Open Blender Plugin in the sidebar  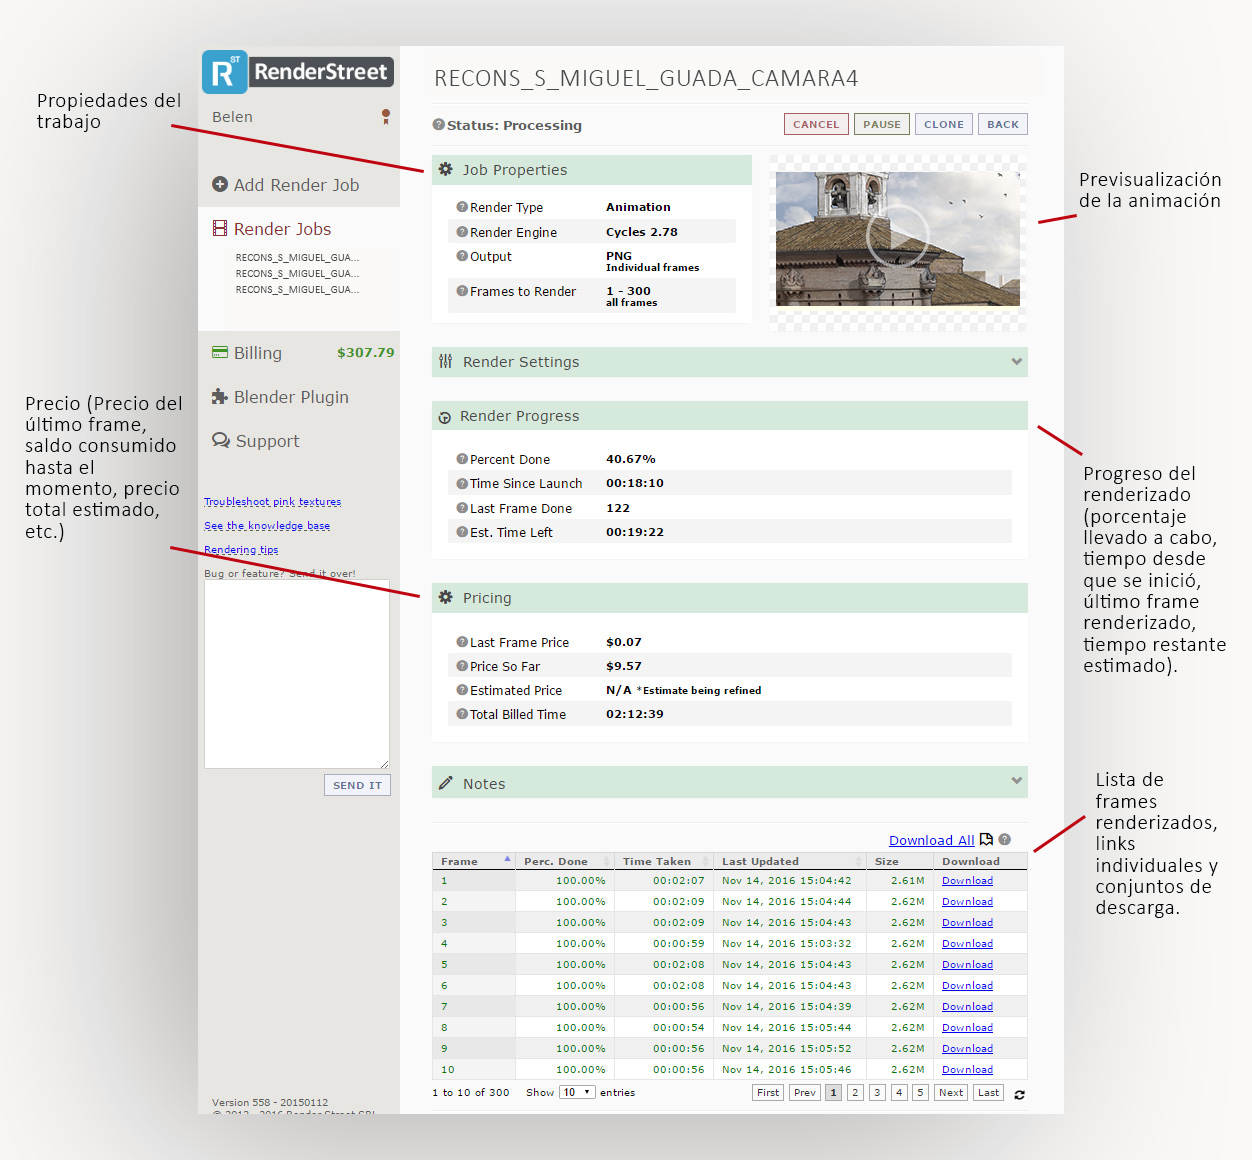[291, 397]
